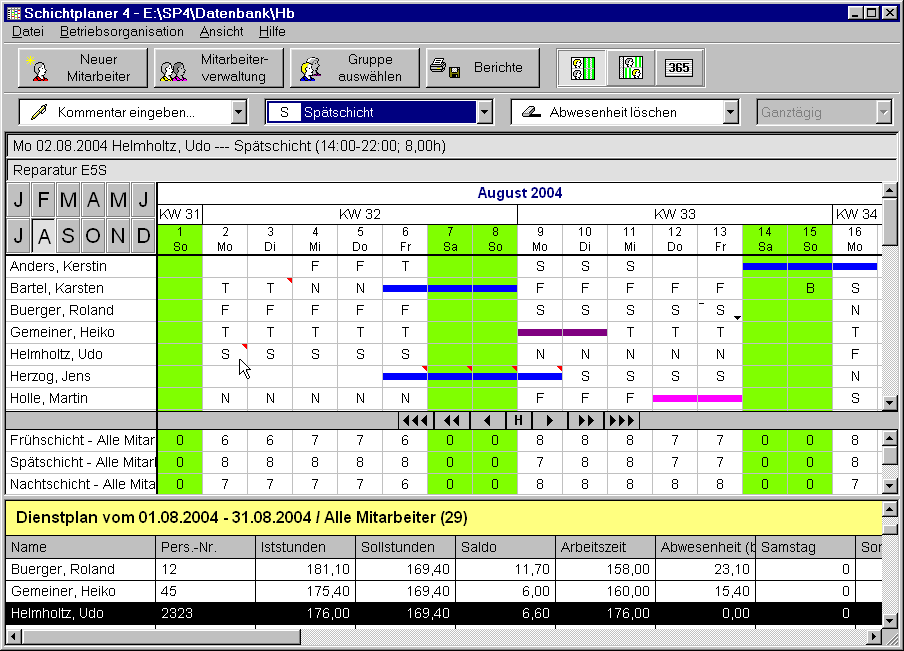Select employee row Holle, Martin
Viewport: 904px width, 651px height.
[81, 398]
